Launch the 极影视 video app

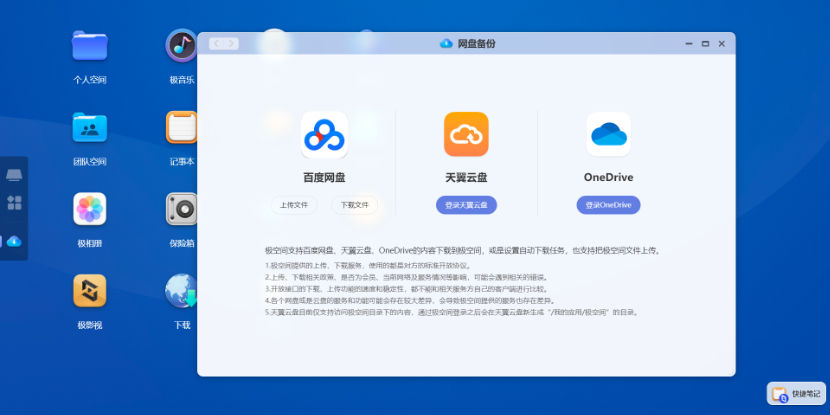coord(89,291)
